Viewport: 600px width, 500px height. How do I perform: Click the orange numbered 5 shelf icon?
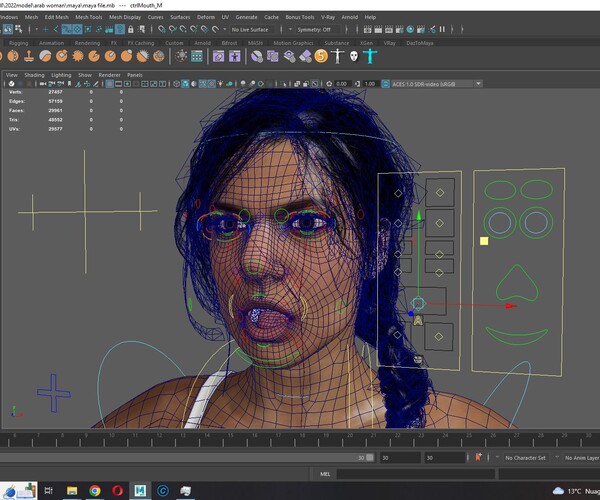tap(321, 56)
